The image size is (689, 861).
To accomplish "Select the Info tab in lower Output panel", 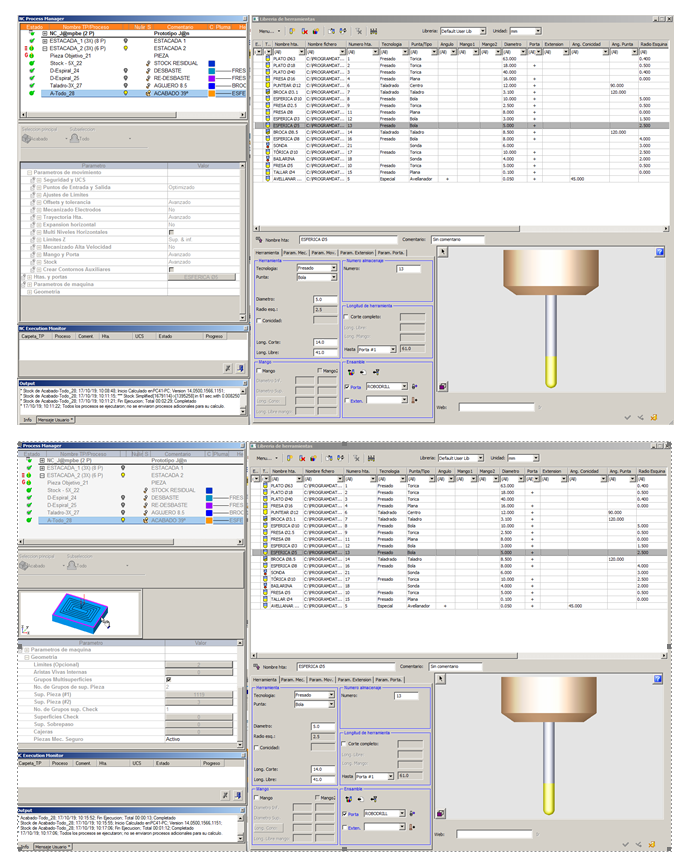I will (25, 847).
